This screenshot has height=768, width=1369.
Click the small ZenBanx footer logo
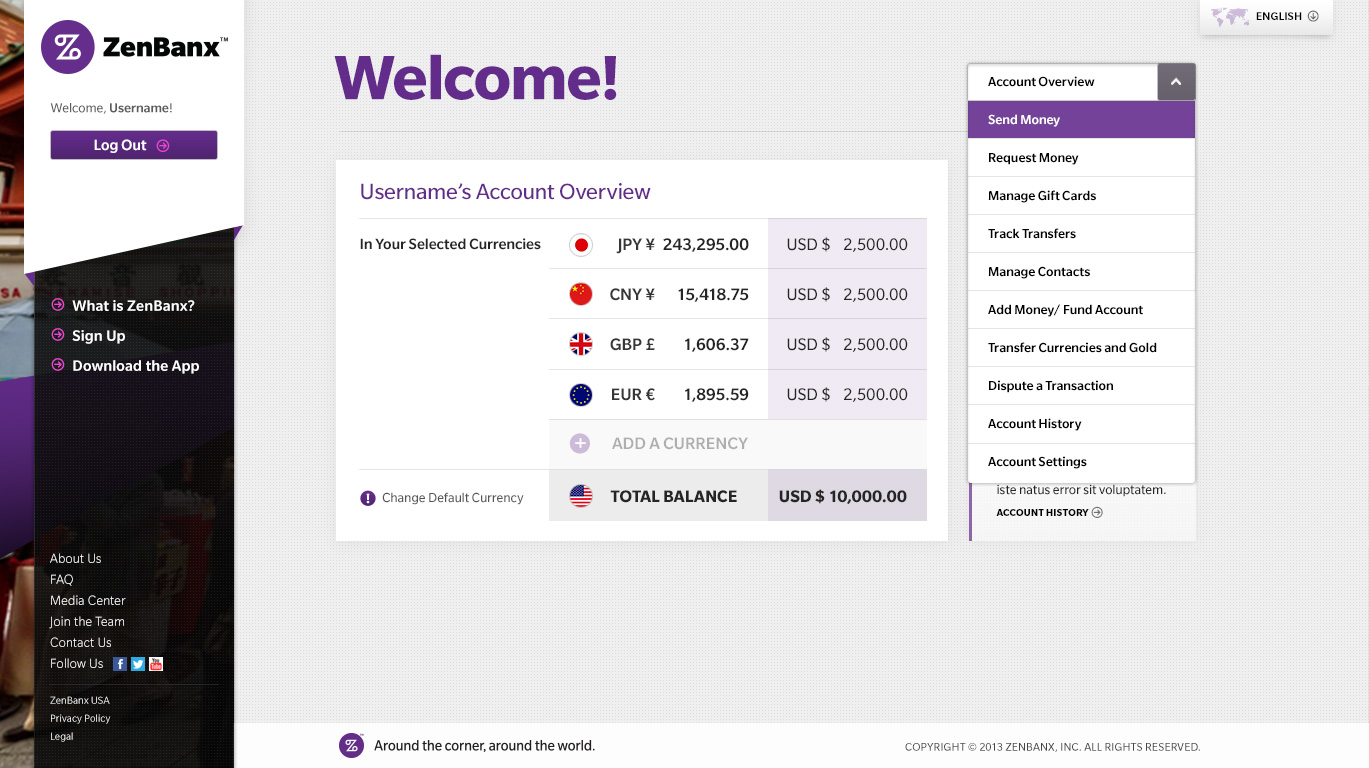point(351,745)
